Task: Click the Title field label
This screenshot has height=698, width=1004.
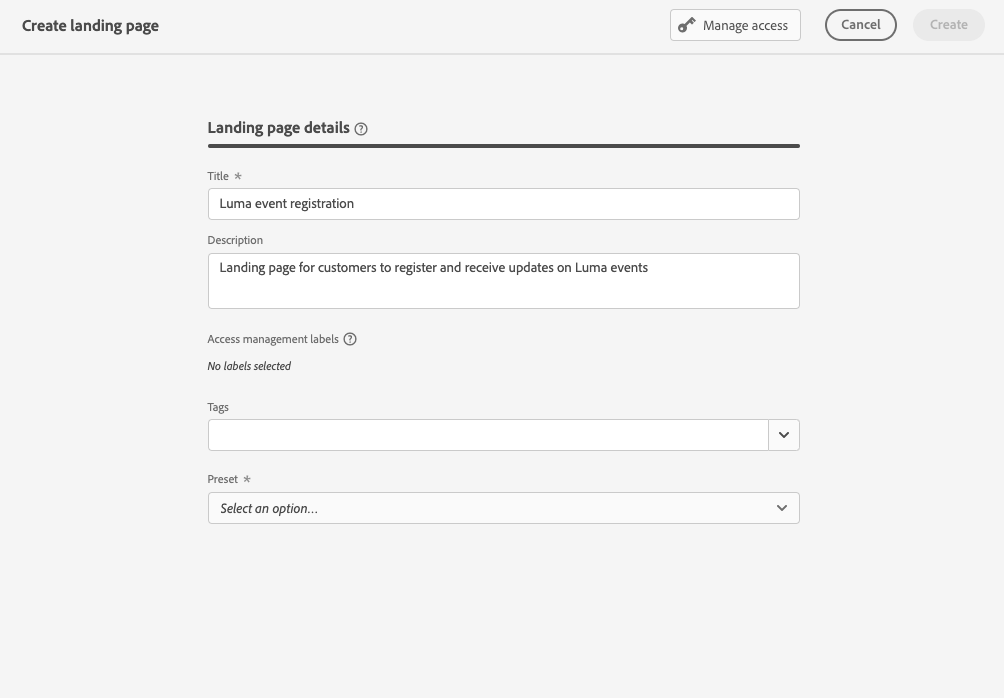Action: coord(218,176)
